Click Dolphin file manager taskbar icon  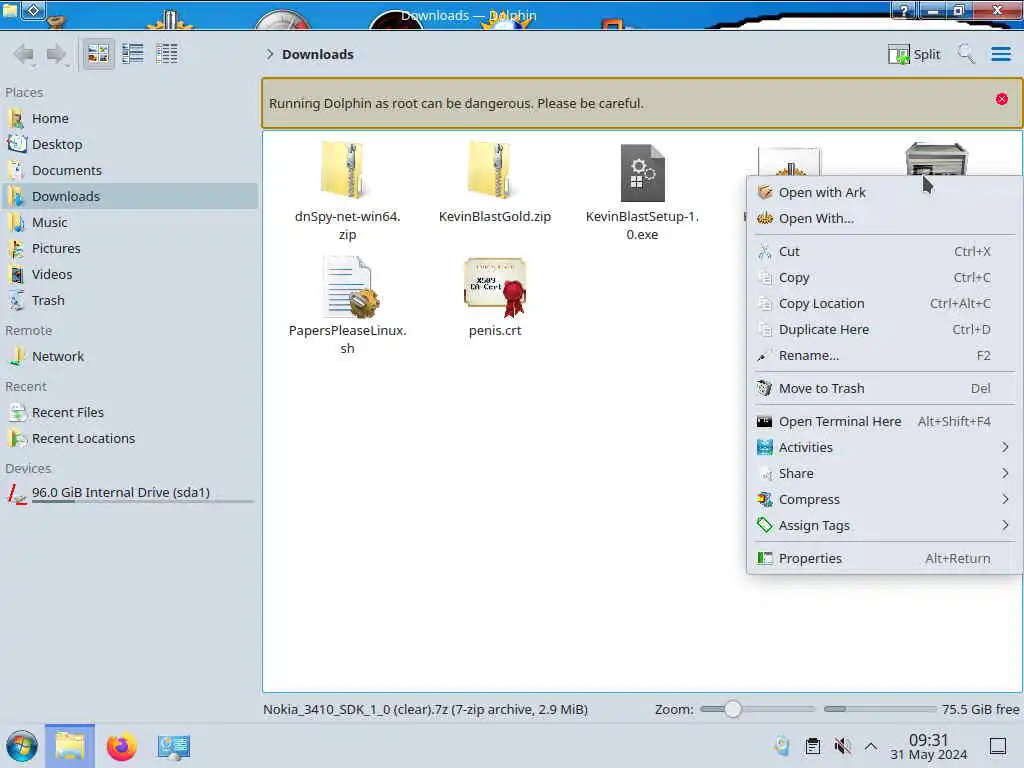tap(70, 746)
